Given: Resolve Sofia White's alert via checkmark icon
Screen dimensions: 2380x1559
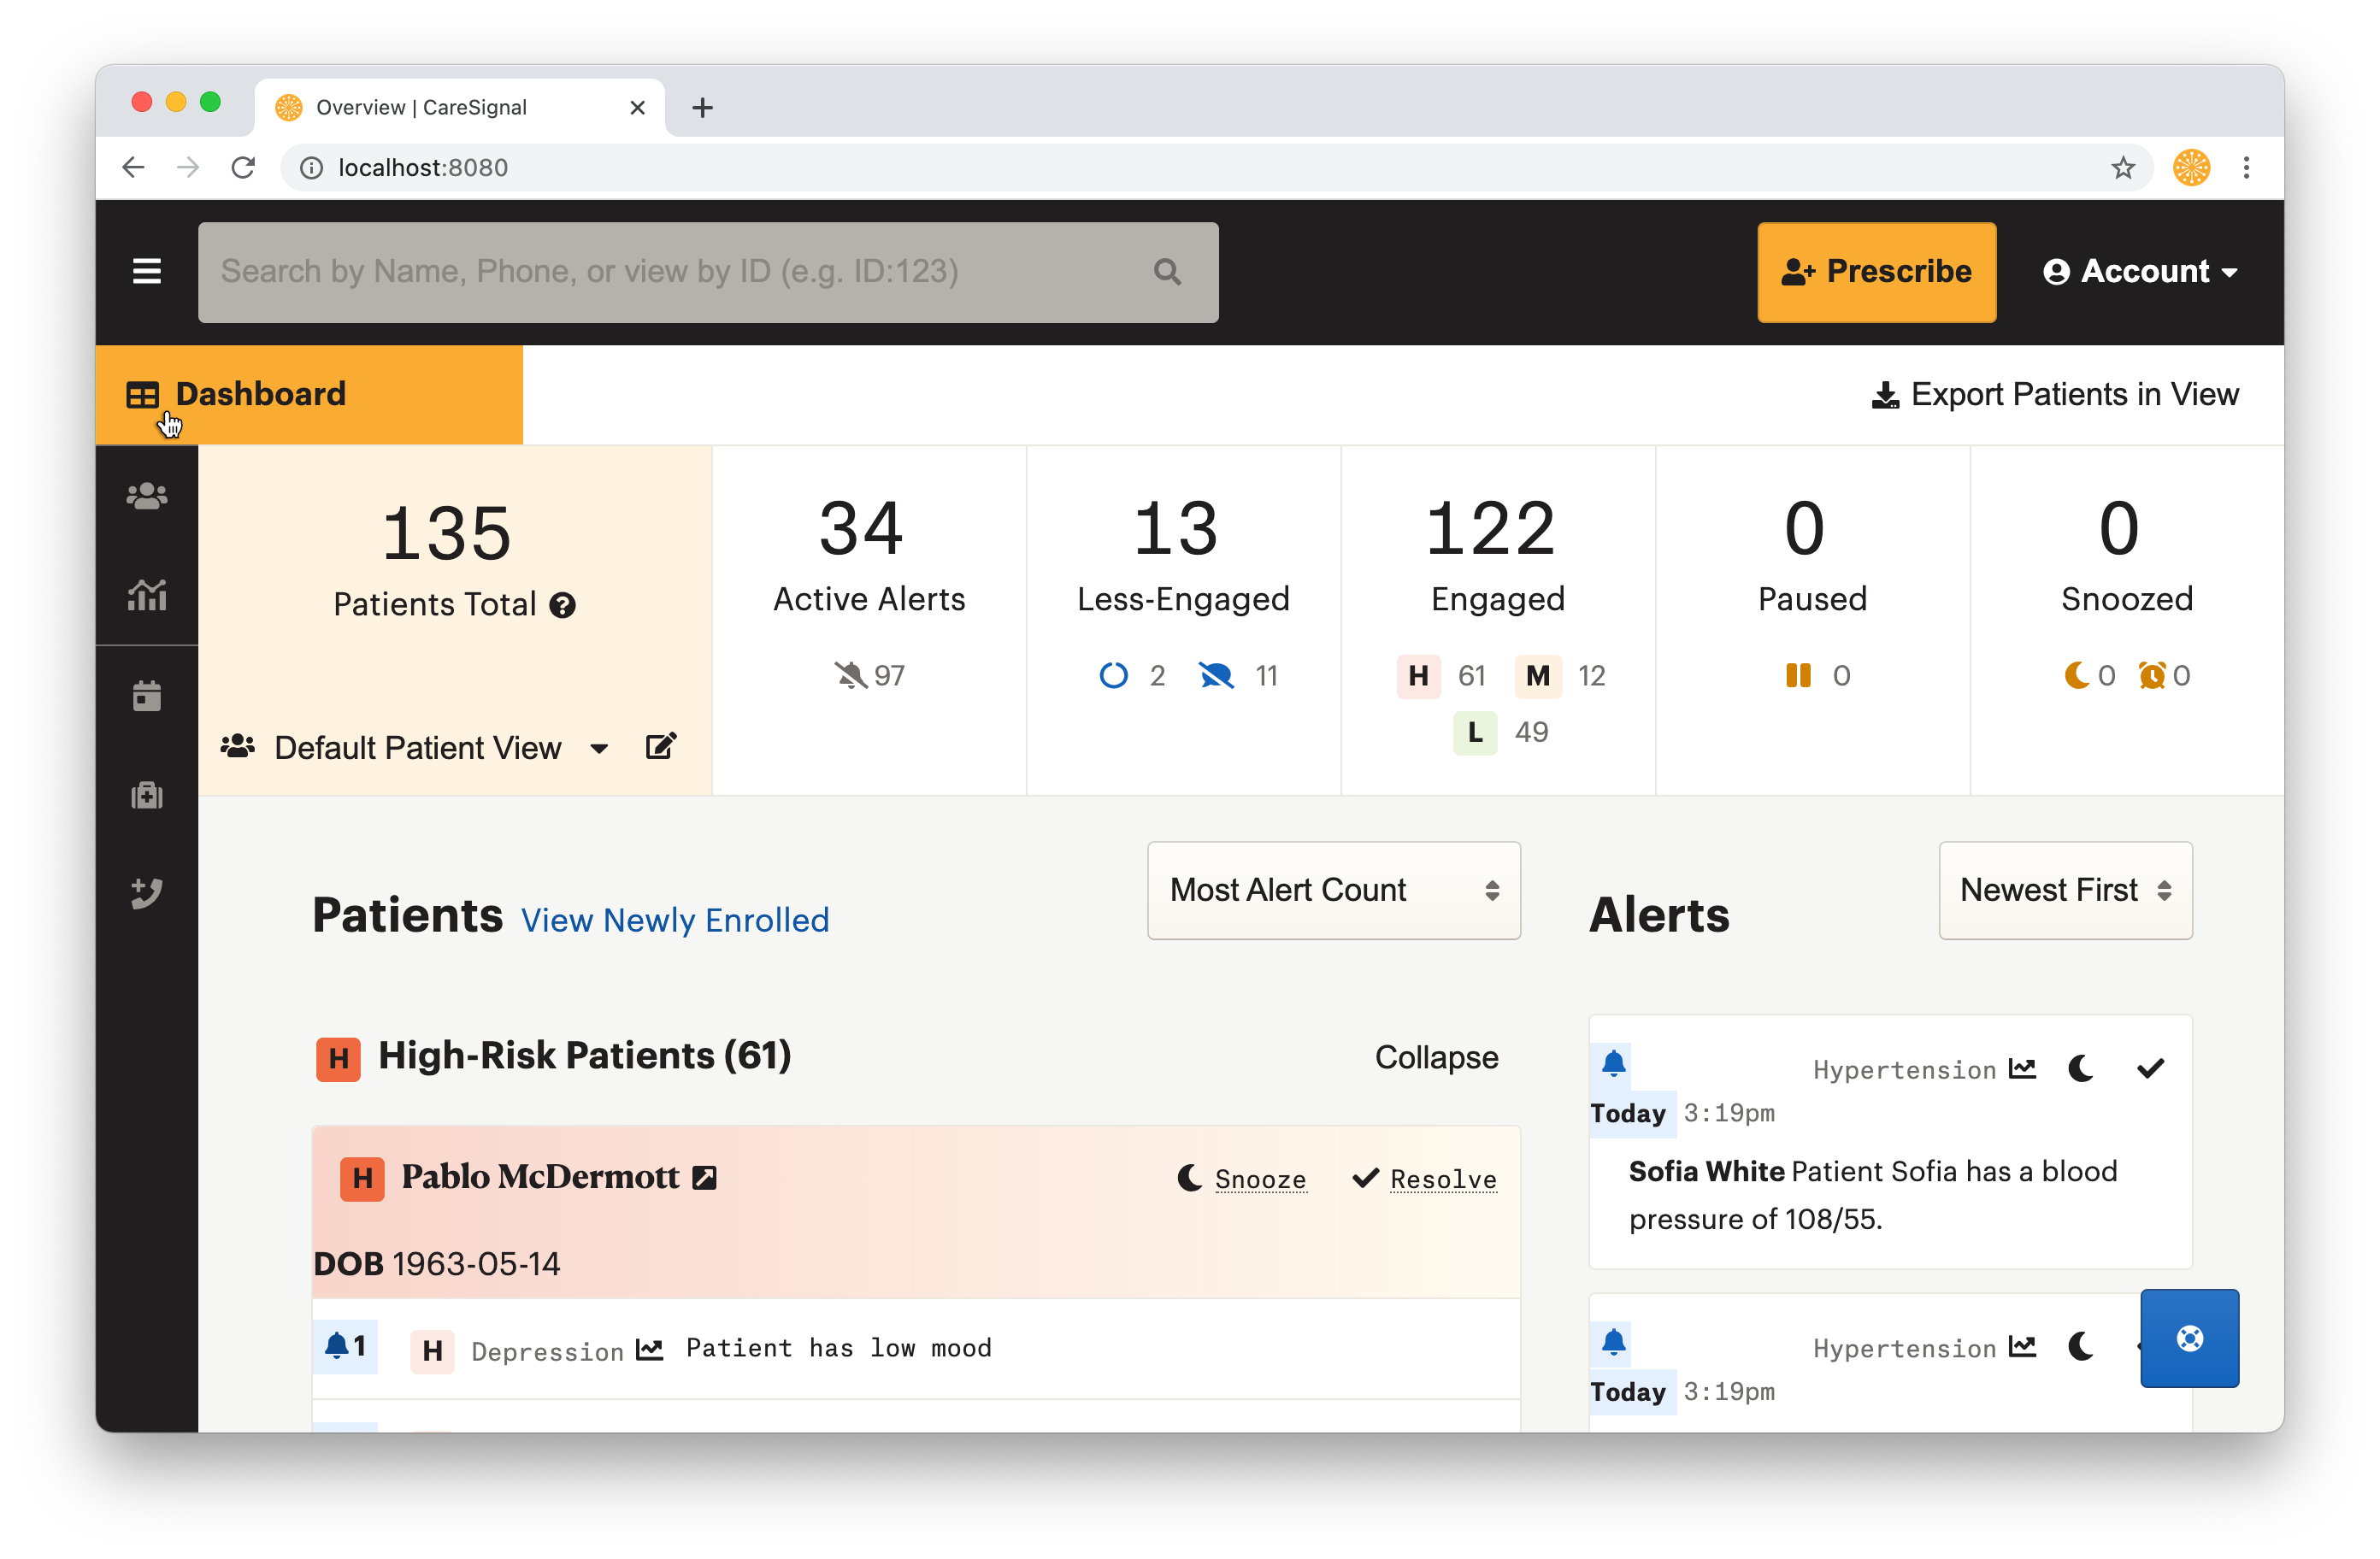Looking at the screenshot, I should tap(2150, 1068).
